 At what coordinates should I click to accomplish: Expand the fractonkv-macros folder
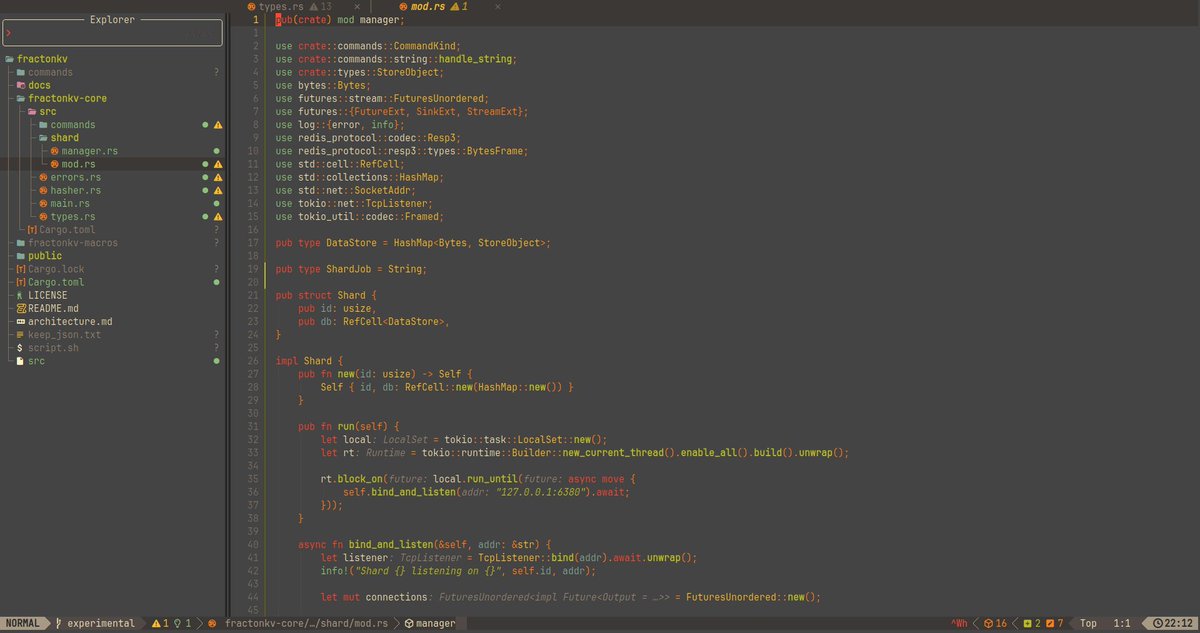coord(73,243)
